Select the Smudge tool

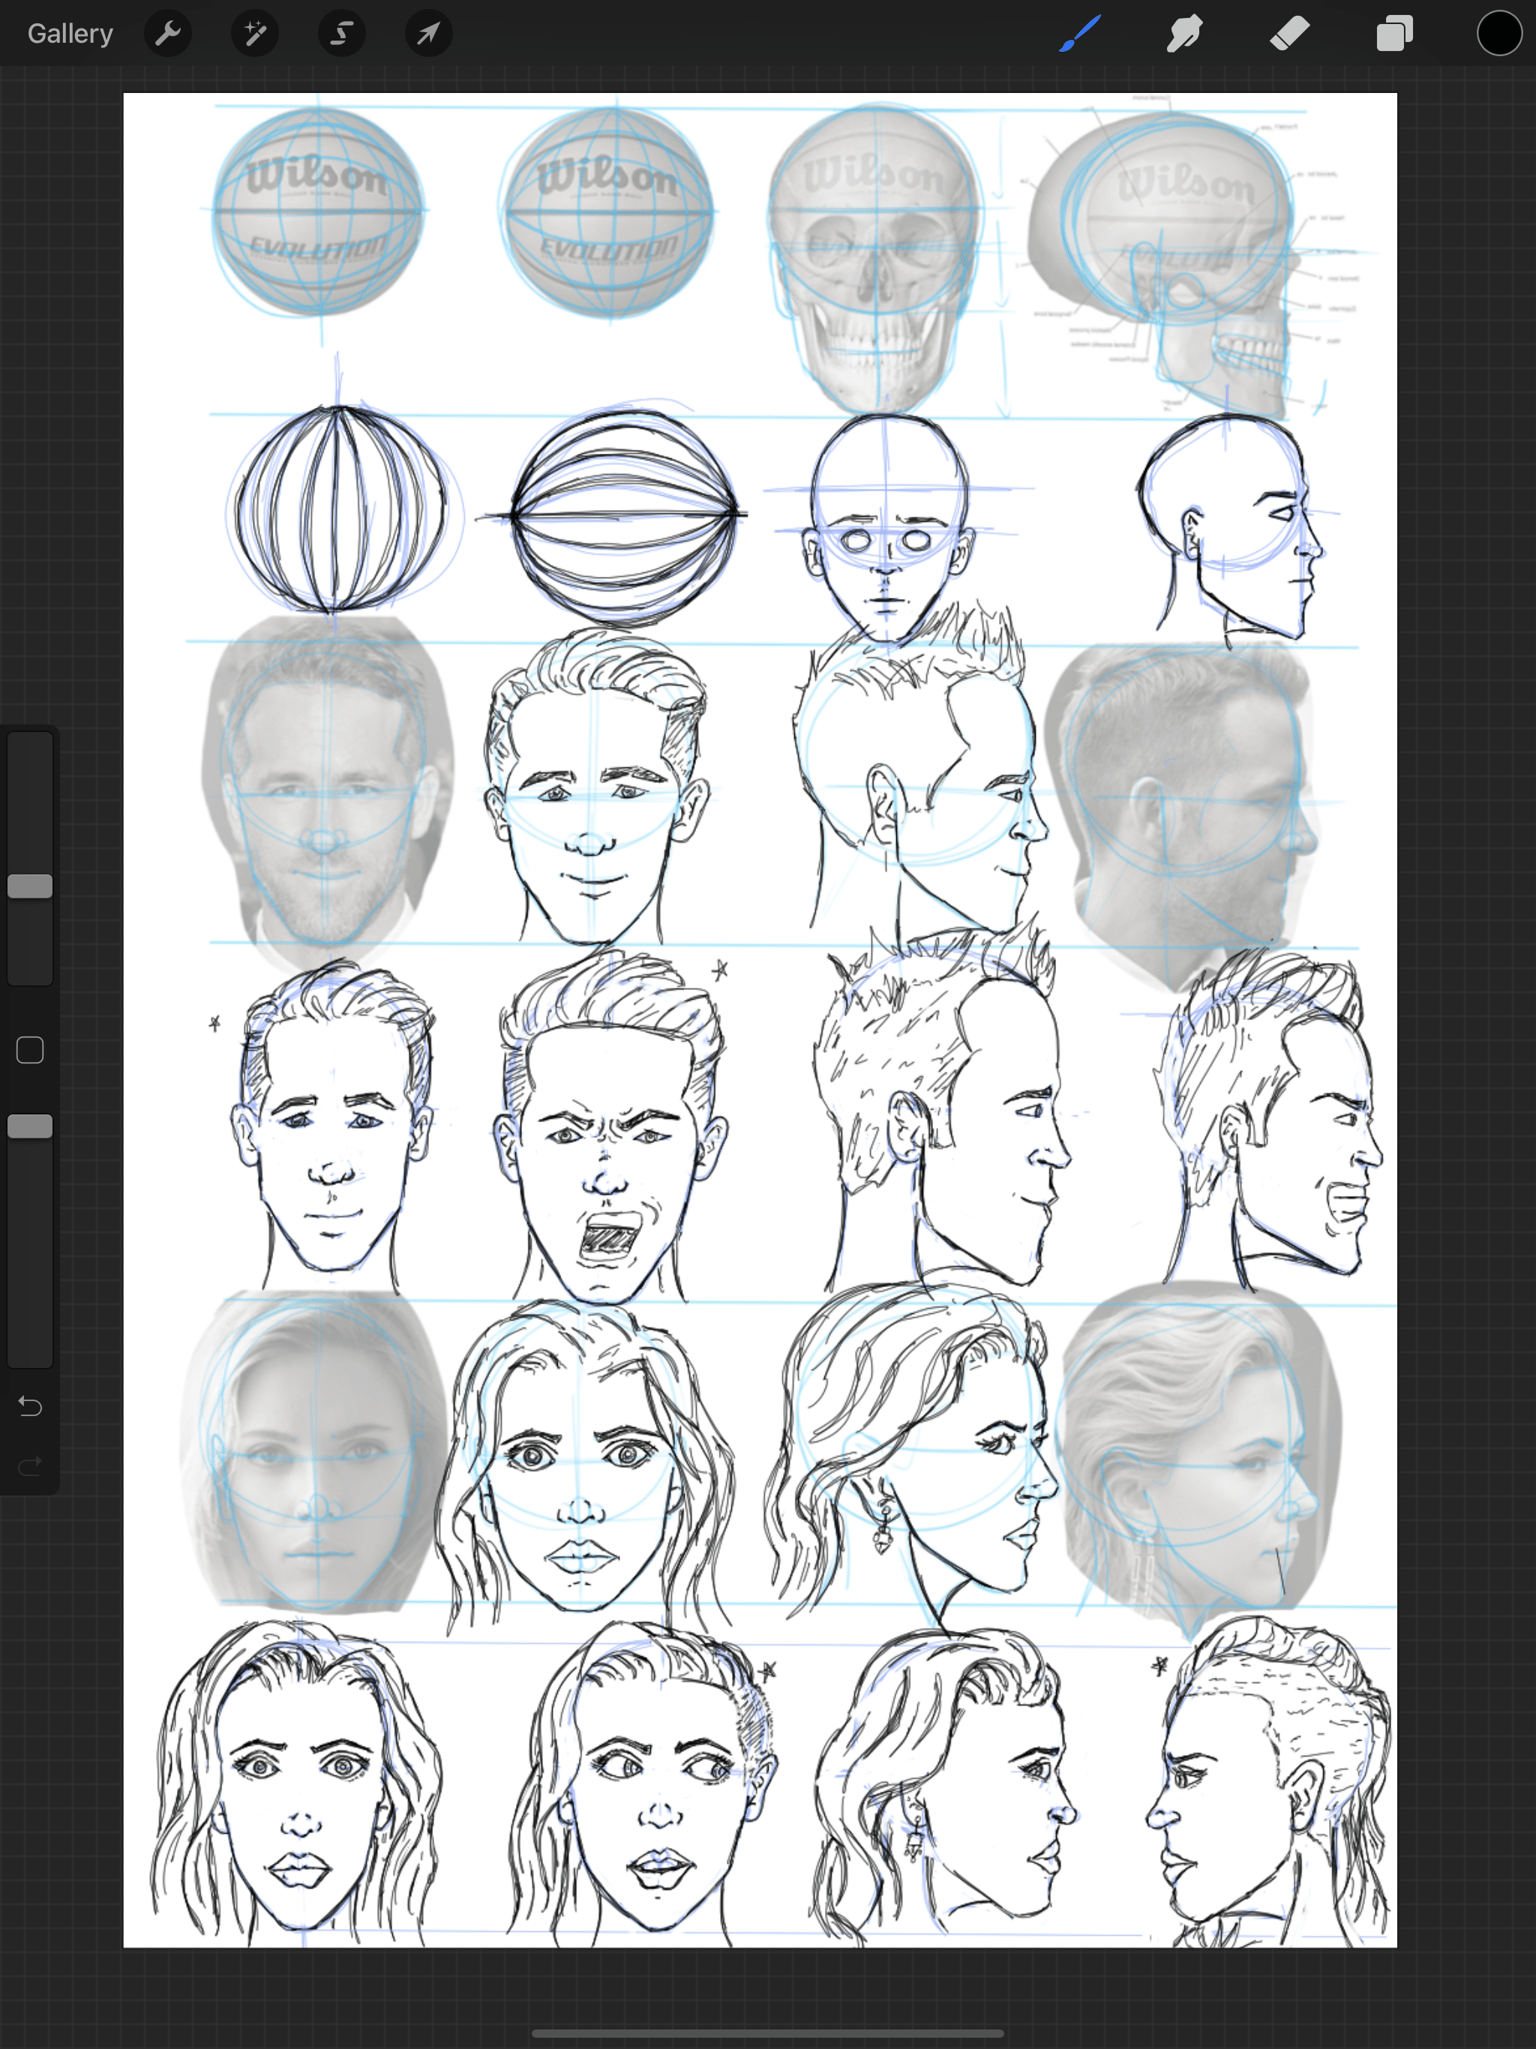point(1184,34)
